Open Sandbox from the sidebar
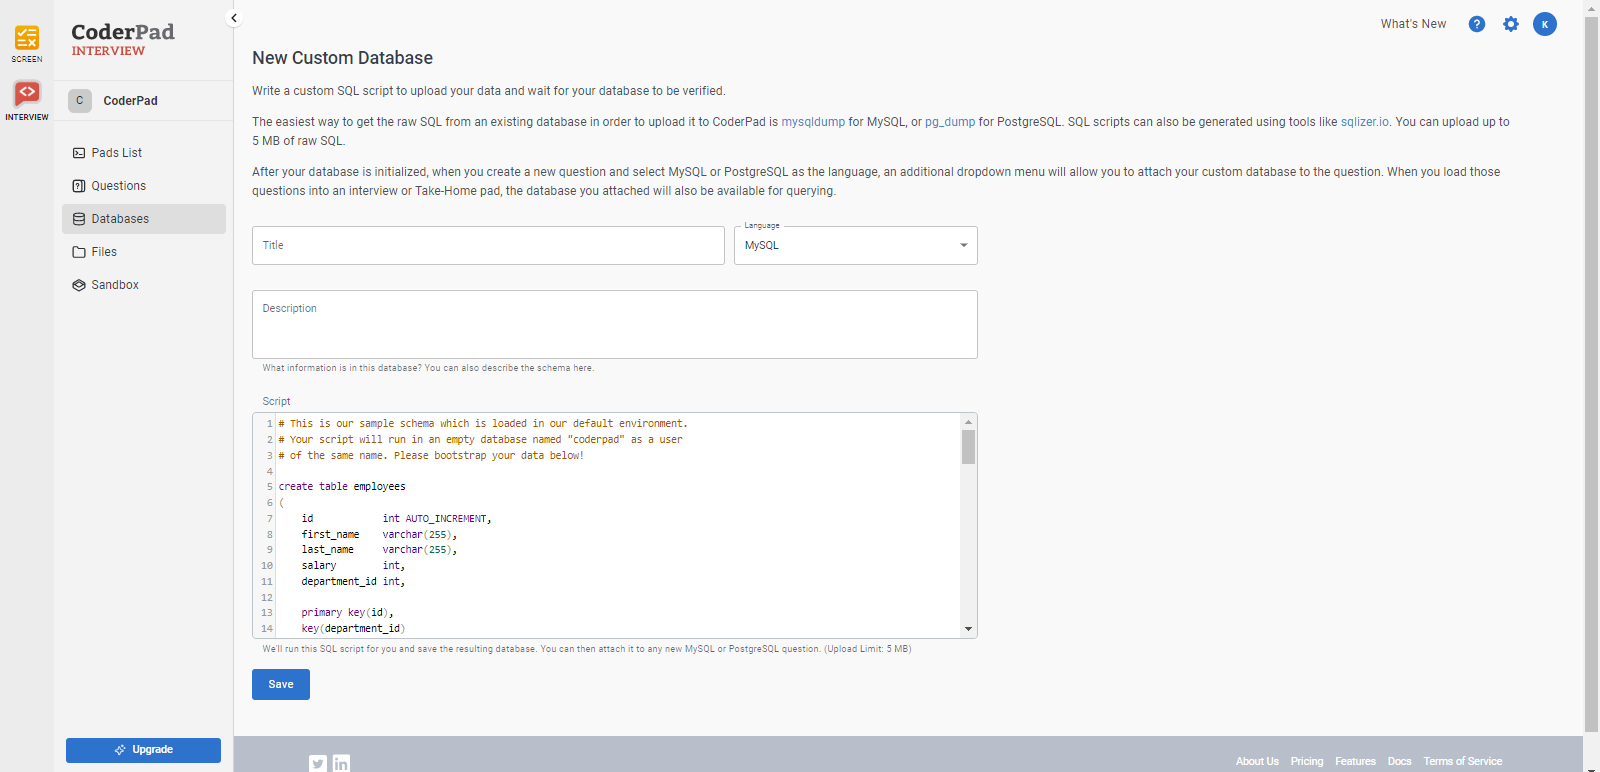 115,285
